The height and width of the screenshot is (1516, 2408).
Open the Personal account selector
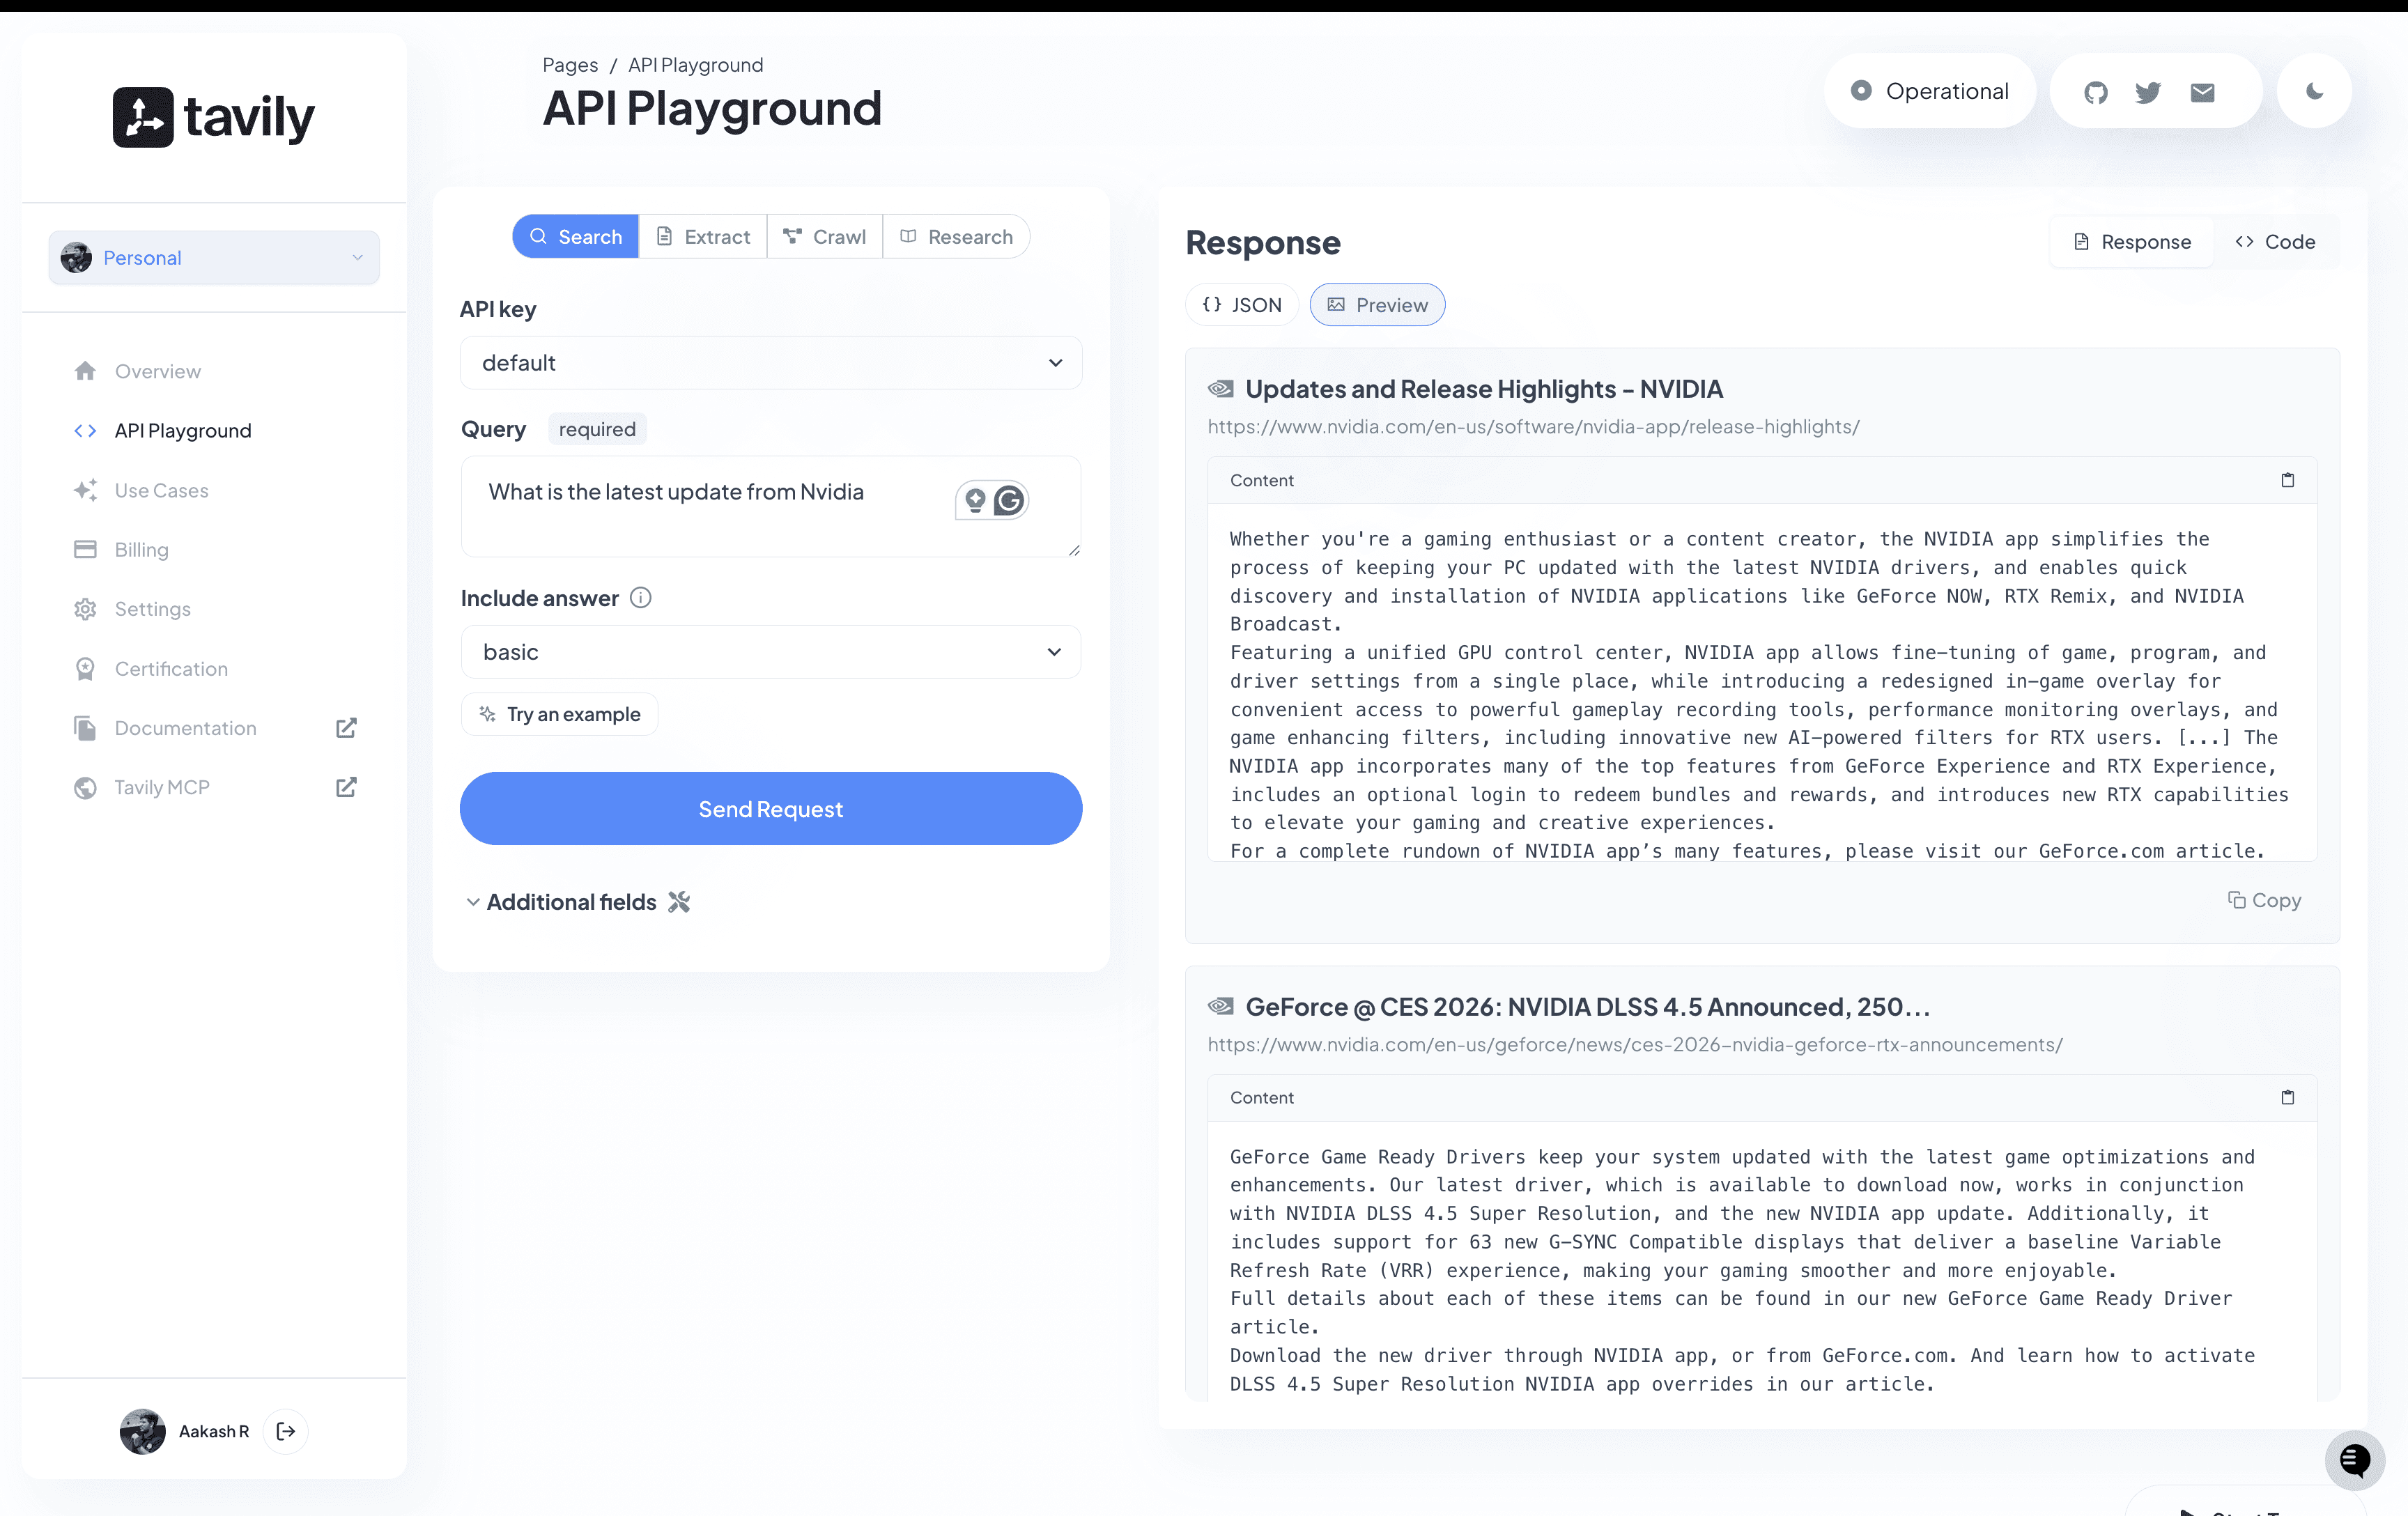pyautogui.click(x=213, y=258)
